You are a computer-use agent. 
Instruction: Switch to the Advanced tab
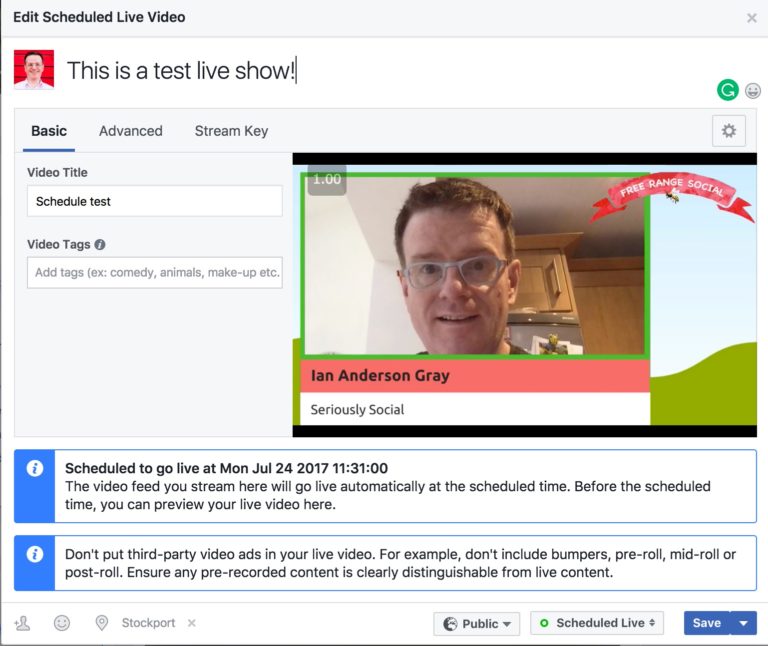131,131
